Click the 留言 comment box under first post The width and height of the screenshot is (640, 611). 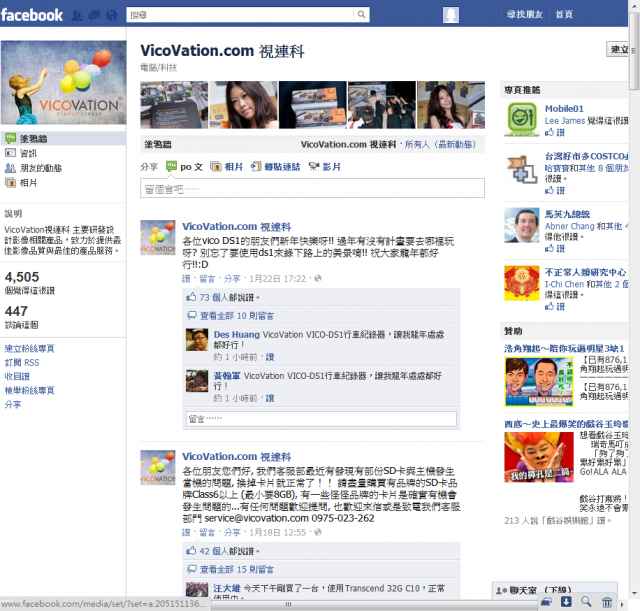321,419
